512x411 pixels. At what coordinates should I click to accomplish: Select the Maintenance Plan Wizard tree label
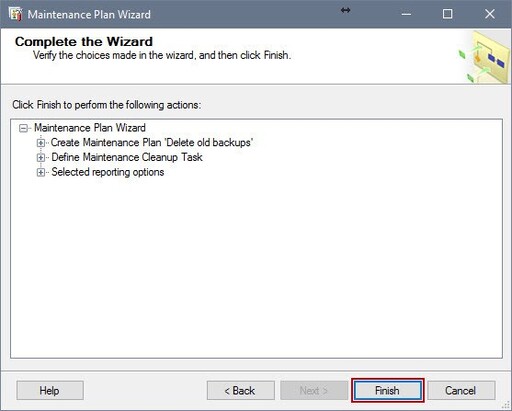90,128
